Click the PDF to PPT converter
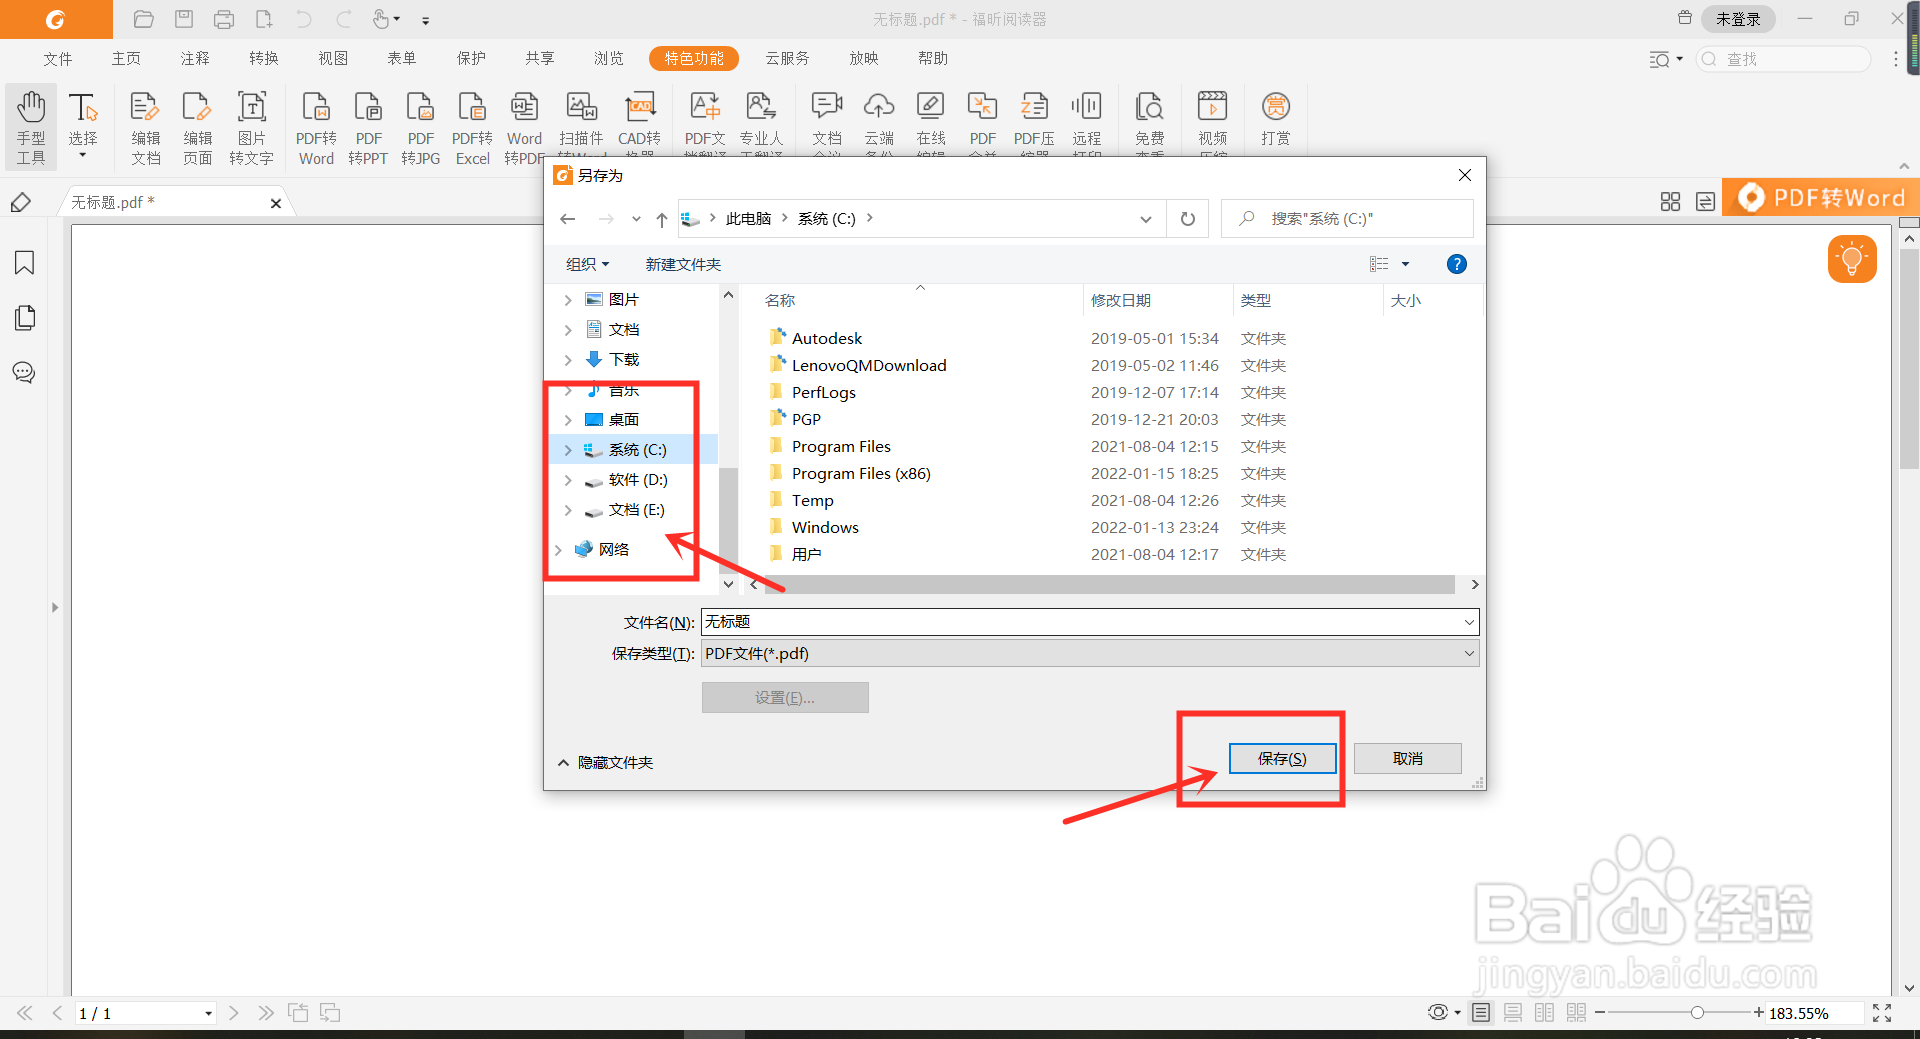The image size is (1920, 1039). 368,126
